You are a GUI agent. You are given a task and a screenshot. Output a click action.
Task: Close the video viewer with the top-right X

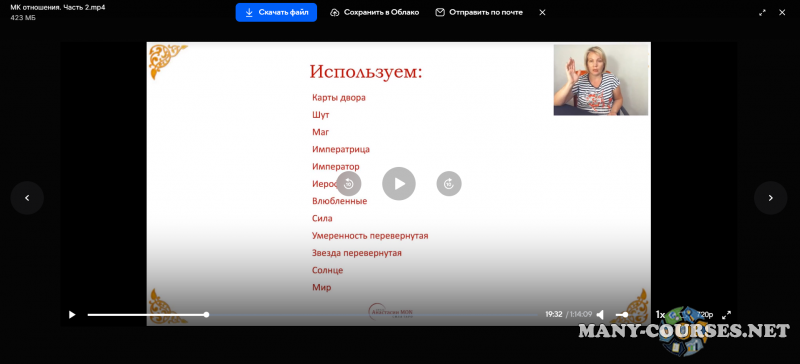[x=782, y=12]
